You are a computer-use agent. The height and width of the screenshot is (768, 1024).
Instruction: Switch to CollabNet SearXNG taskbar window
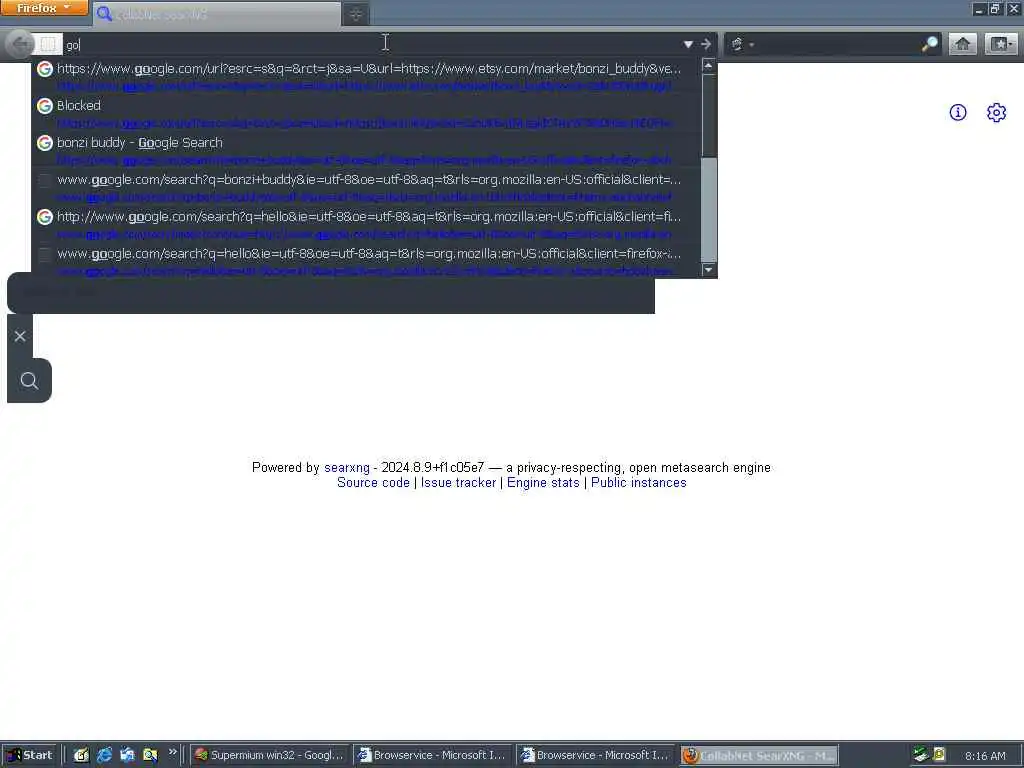[x=759, y=756]
